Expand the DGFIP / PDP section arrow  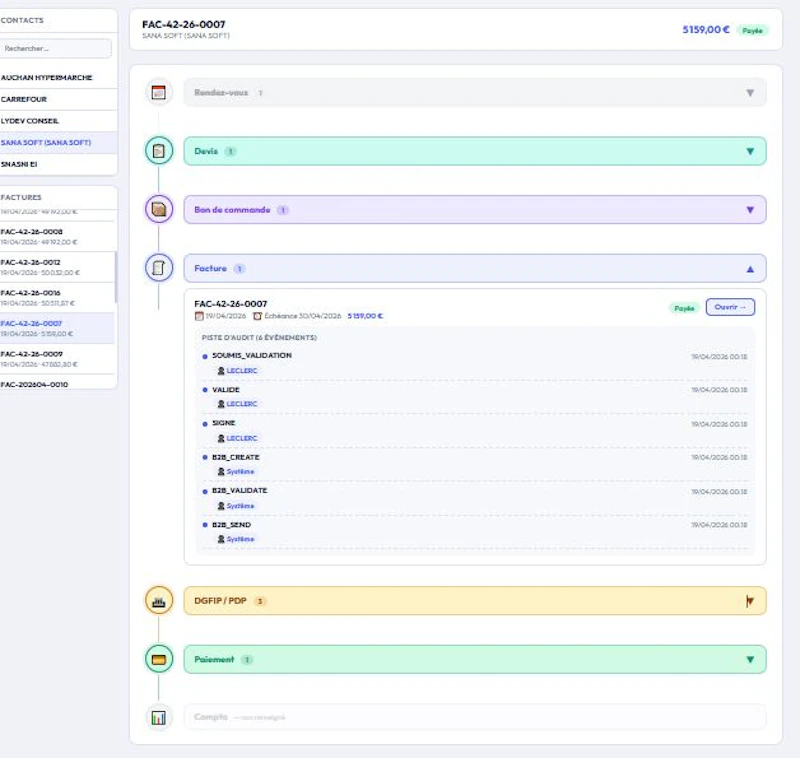click(x=749, y=601)
